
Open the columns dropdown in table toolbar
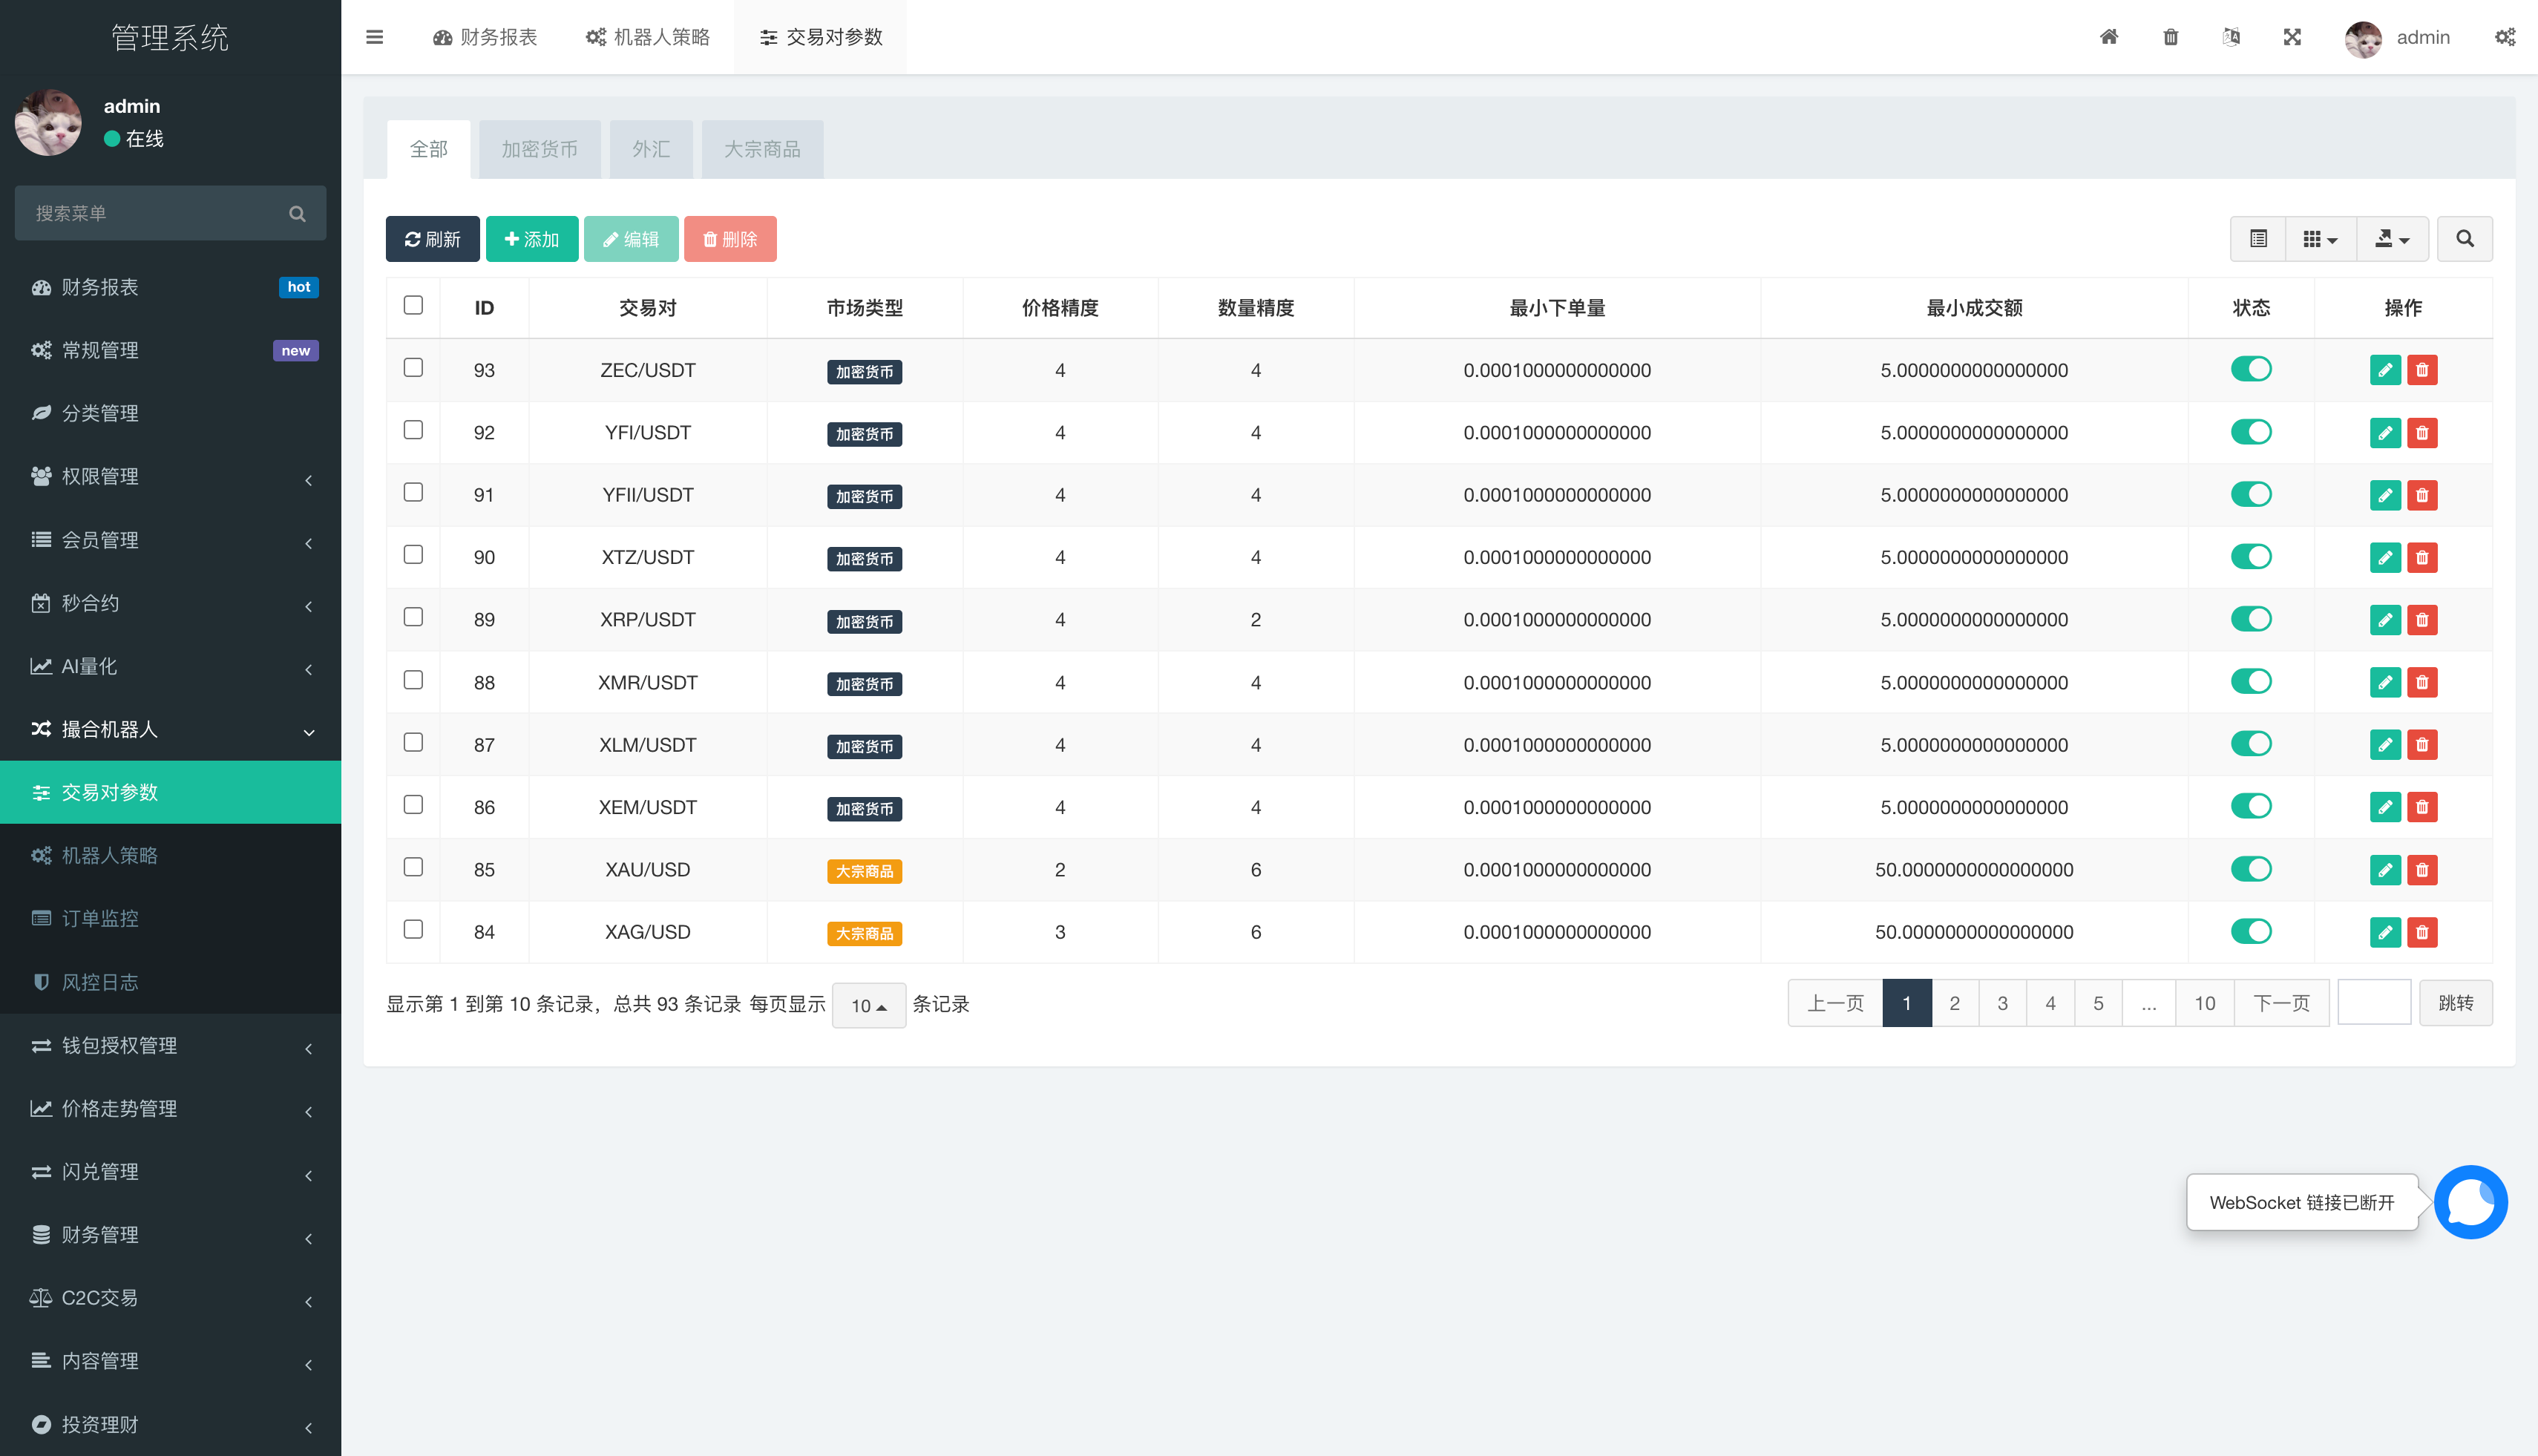[2320, 239]
